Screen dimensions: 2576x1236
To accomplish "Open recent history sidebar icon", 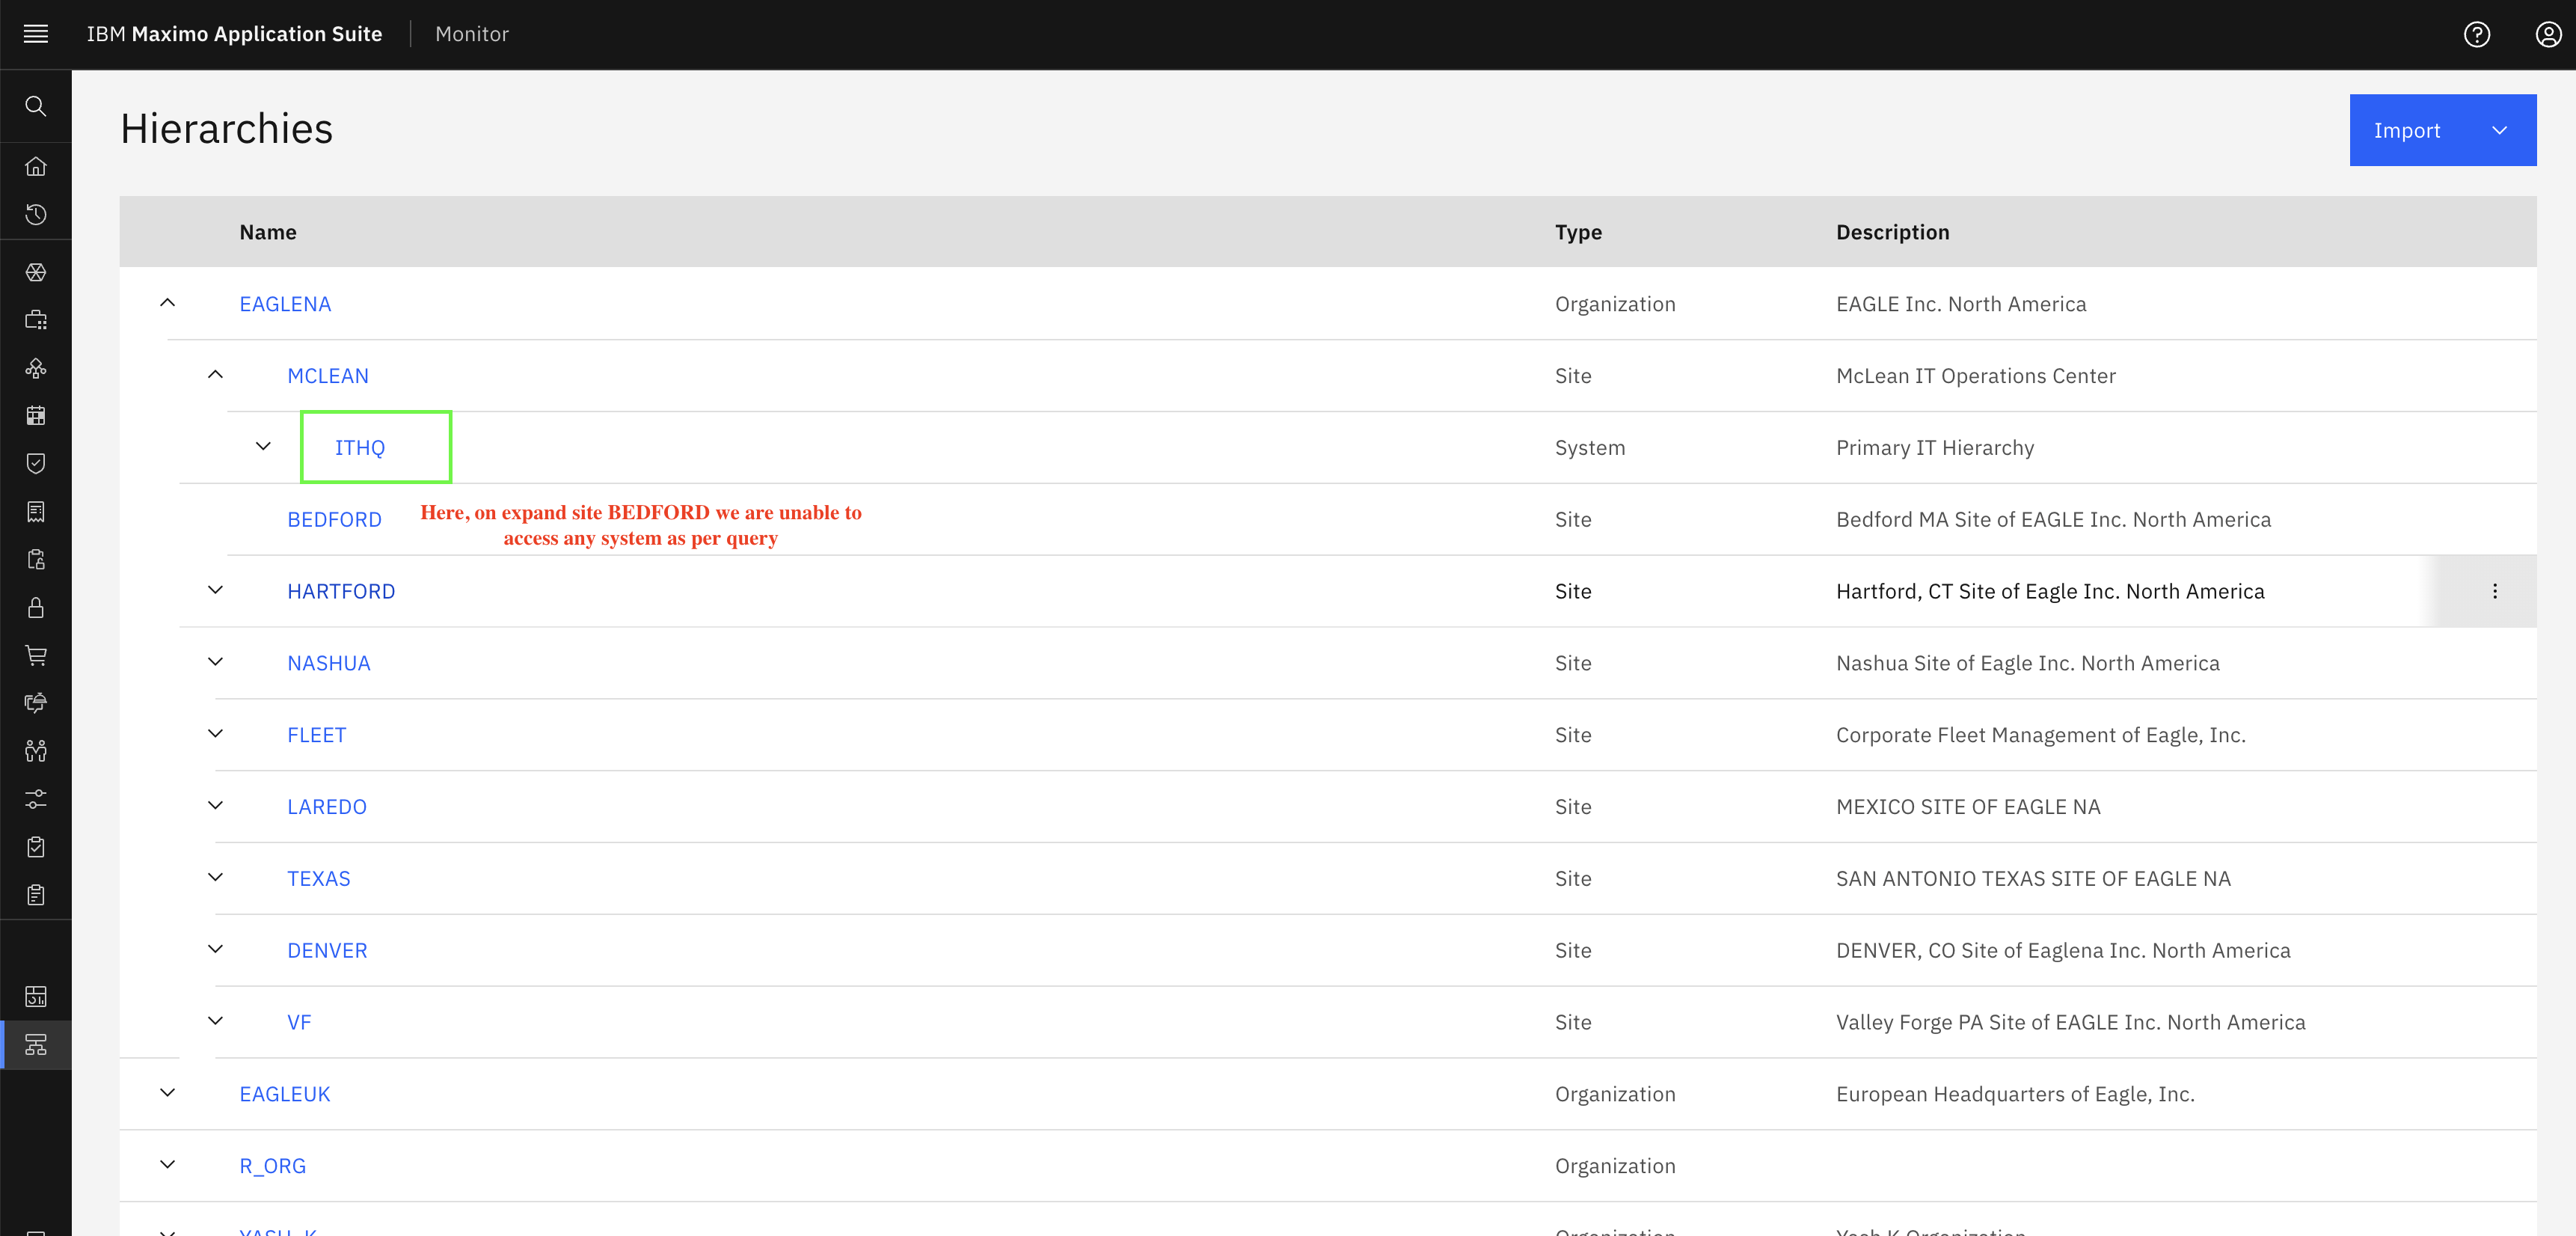I will [36, 214].
